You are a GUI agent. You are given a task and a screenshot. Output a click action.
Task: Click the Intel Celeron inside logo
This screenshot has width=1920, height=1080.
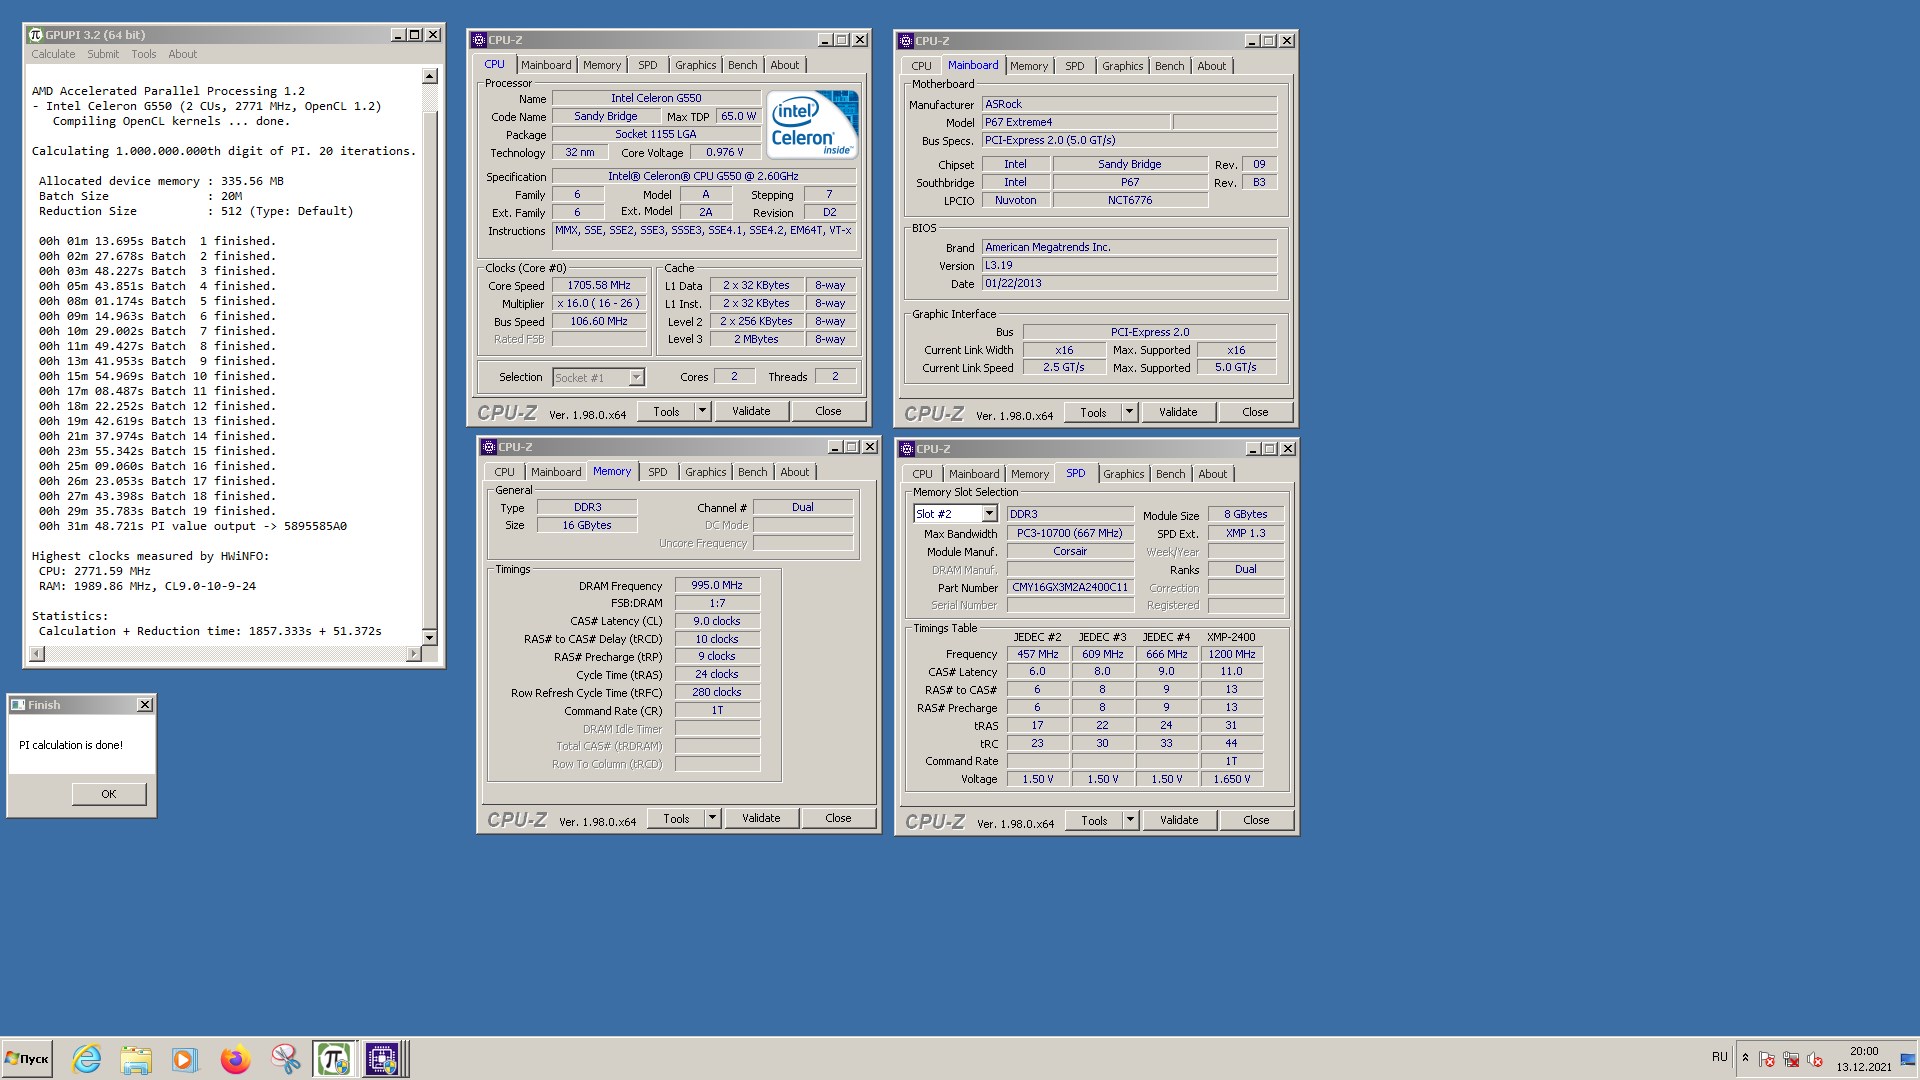pos(813,124)
